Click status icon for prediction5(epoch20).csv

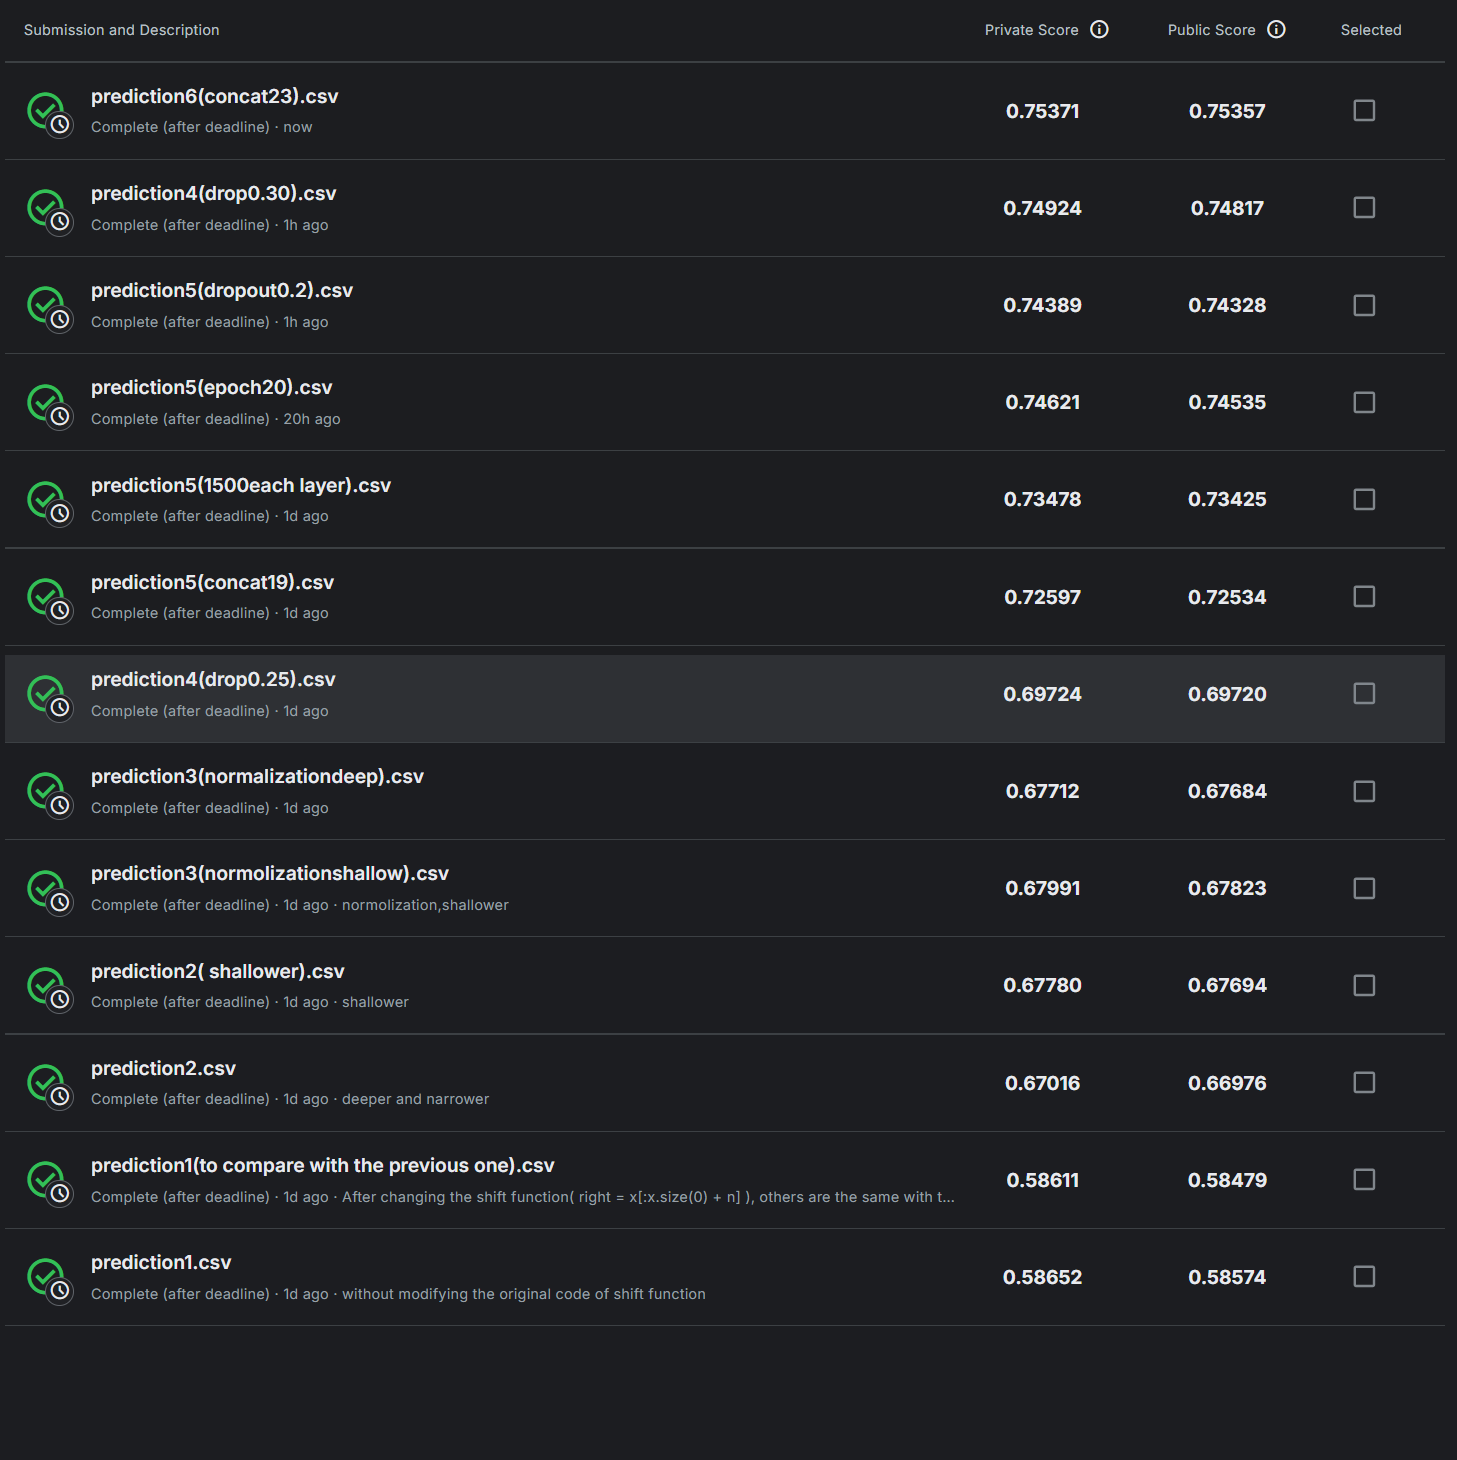49,405
